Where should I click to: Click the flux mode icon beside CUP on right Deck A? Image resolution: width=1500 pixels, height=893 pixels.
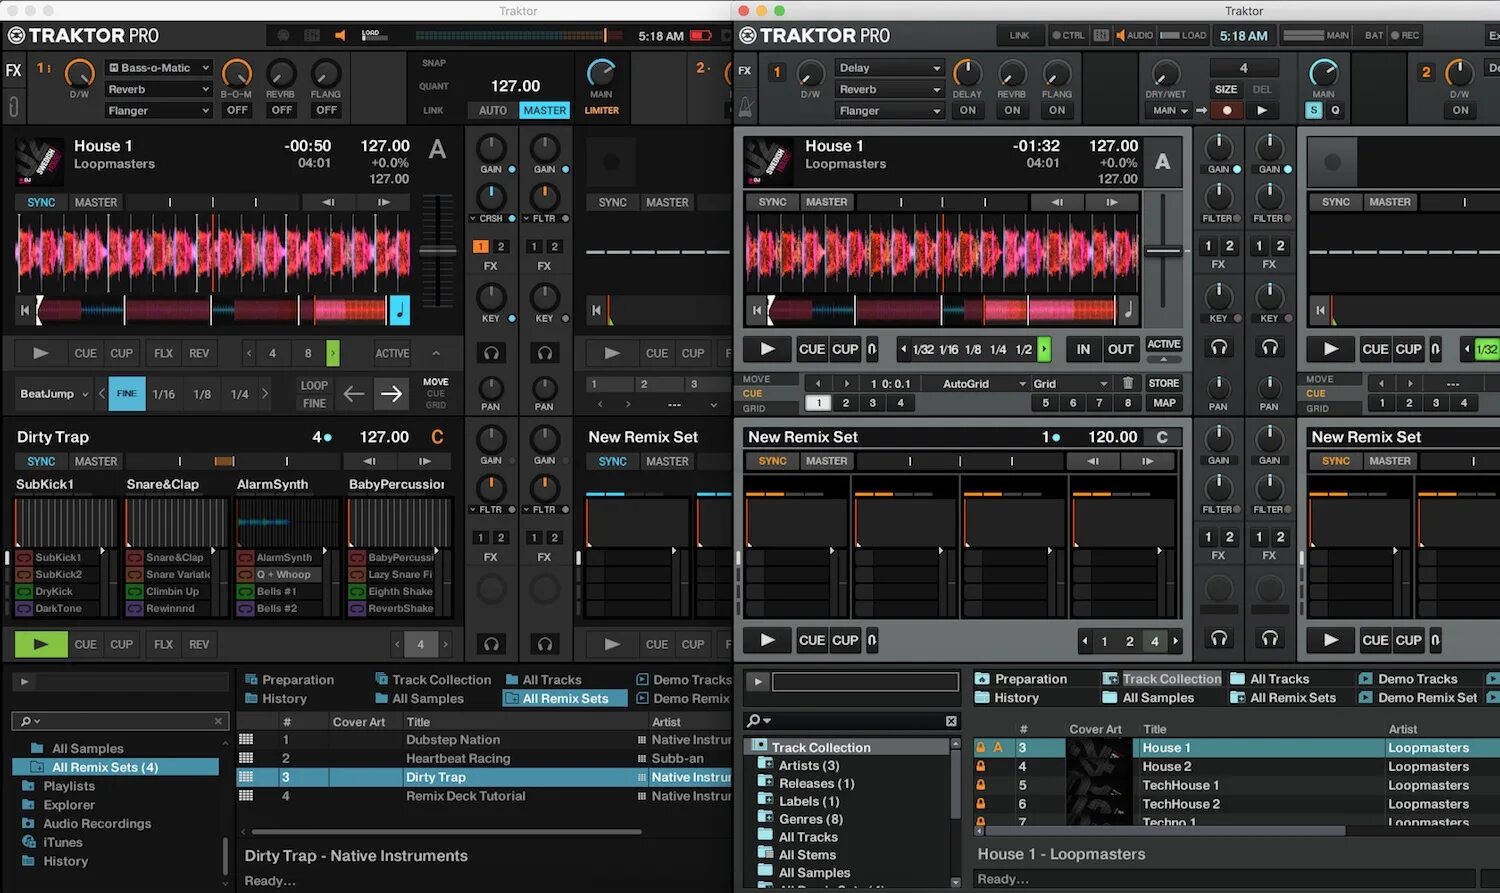pos(872,349)
